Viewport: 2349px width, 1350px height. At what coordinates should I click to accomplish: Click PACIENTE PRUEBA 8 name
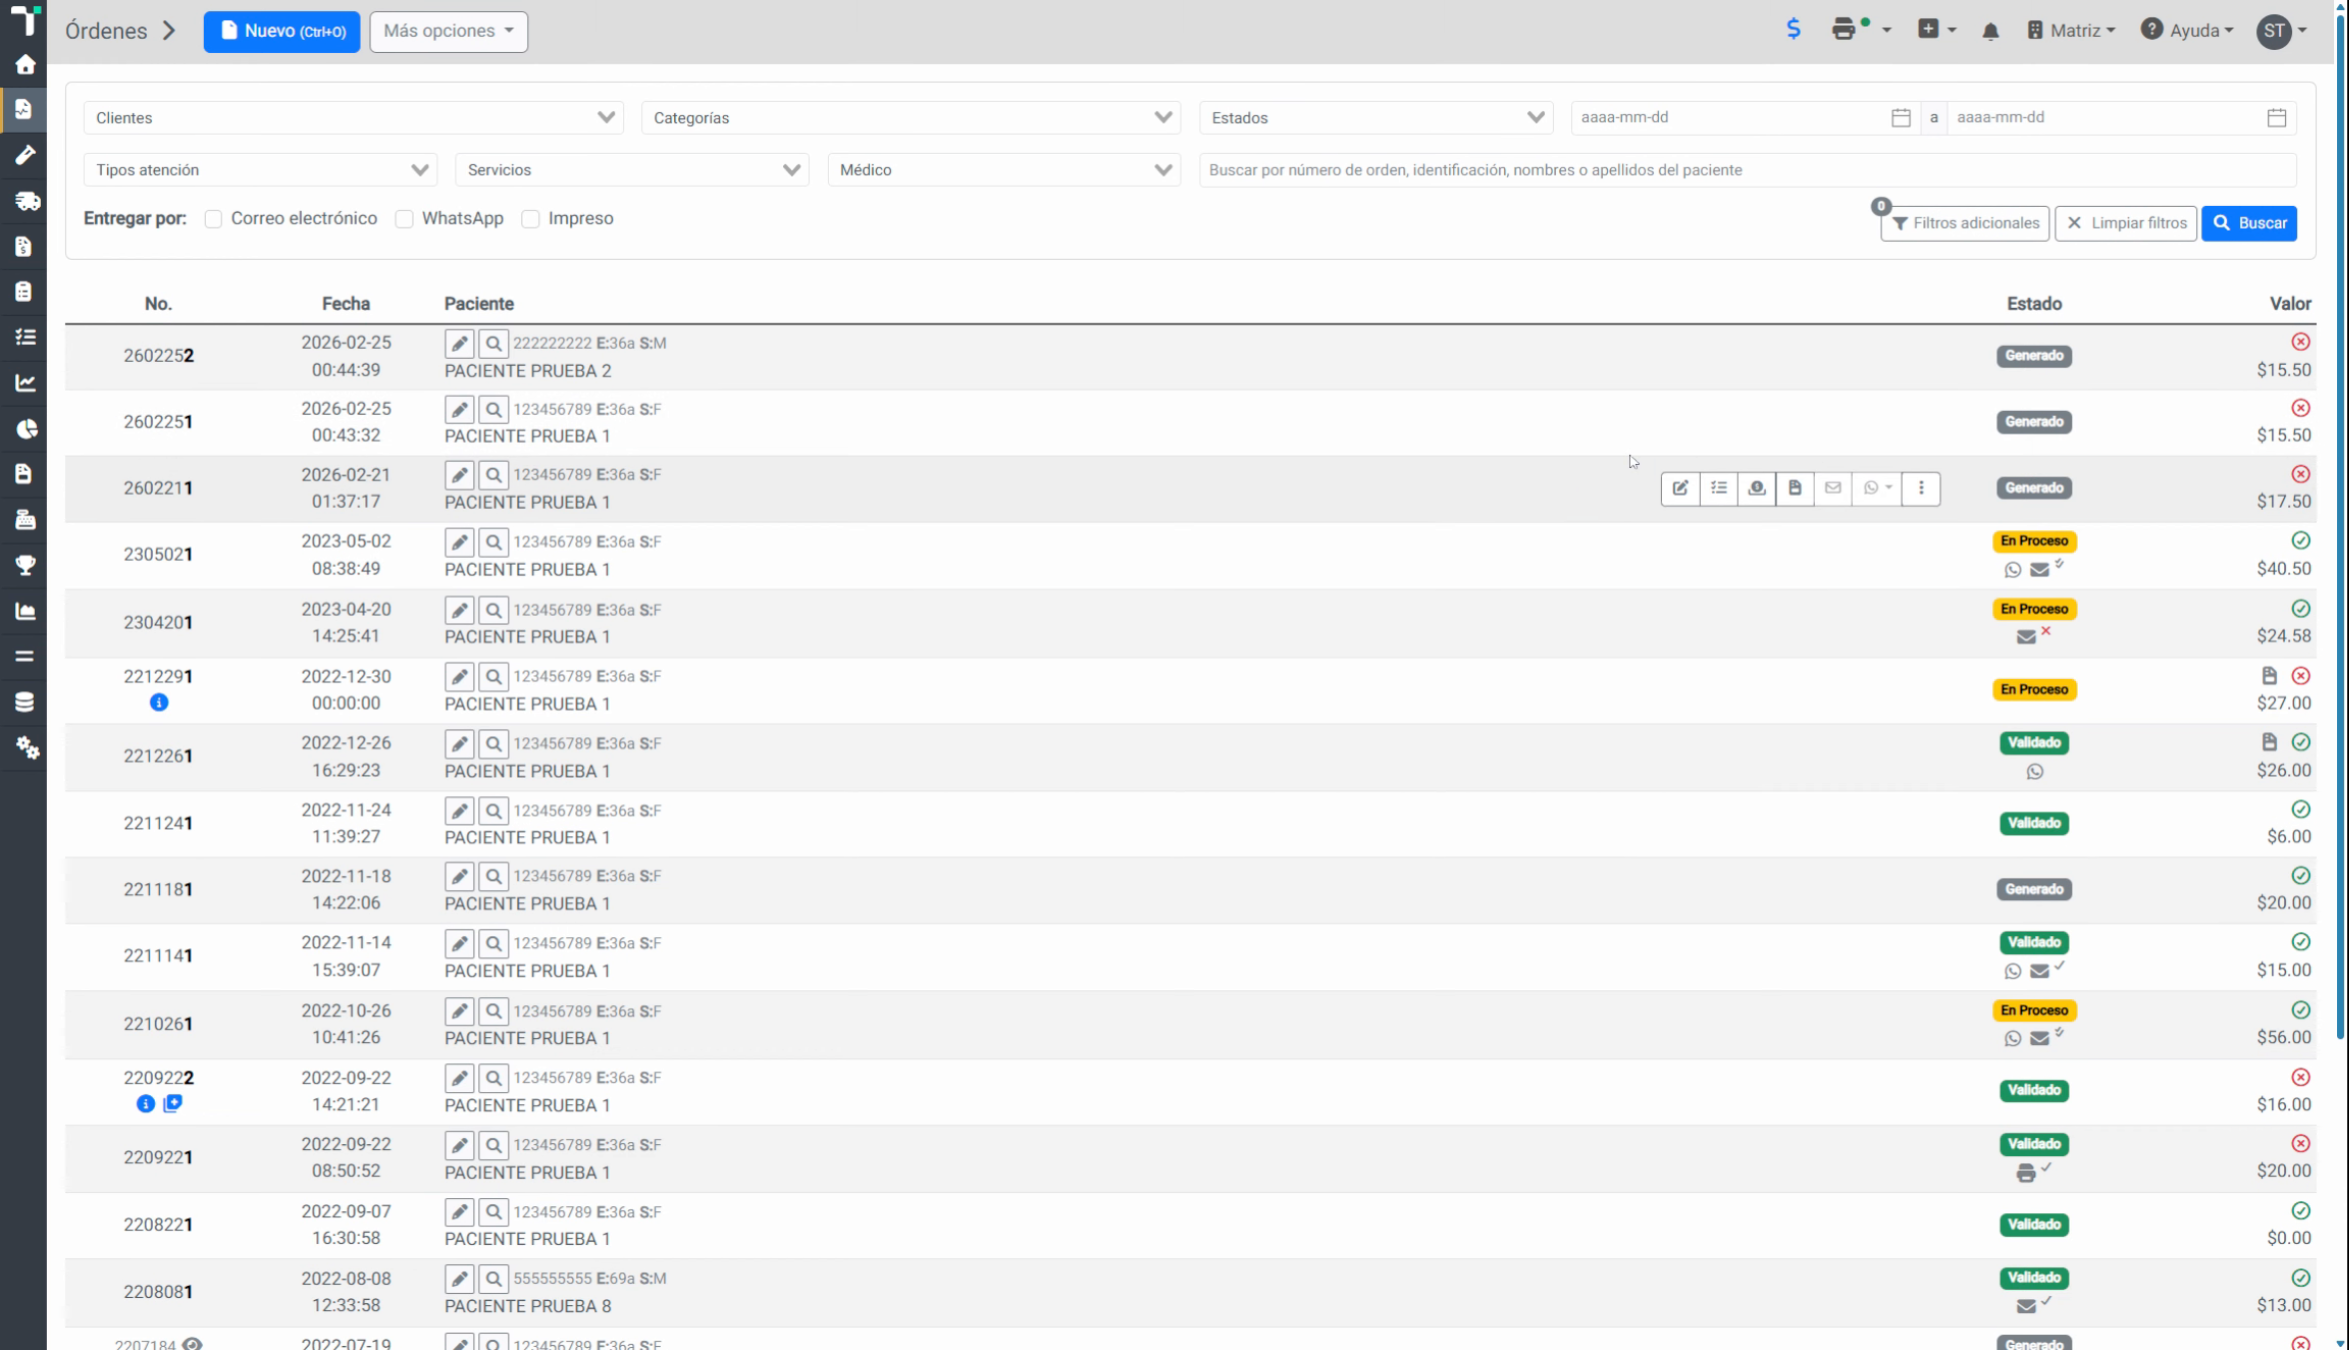tap(528, 1306)
